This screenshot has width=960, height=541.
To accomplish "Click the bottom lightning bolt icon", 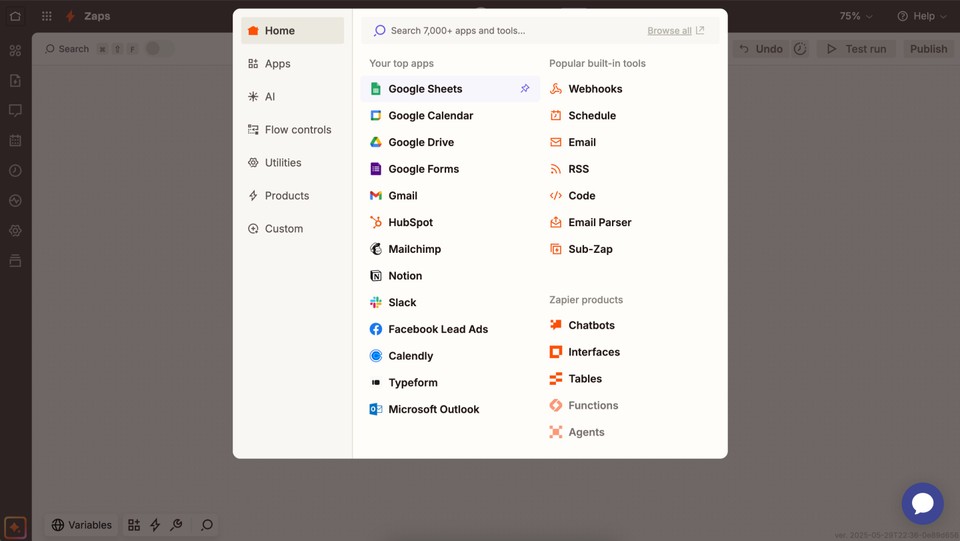I will (x=155, y=525).
